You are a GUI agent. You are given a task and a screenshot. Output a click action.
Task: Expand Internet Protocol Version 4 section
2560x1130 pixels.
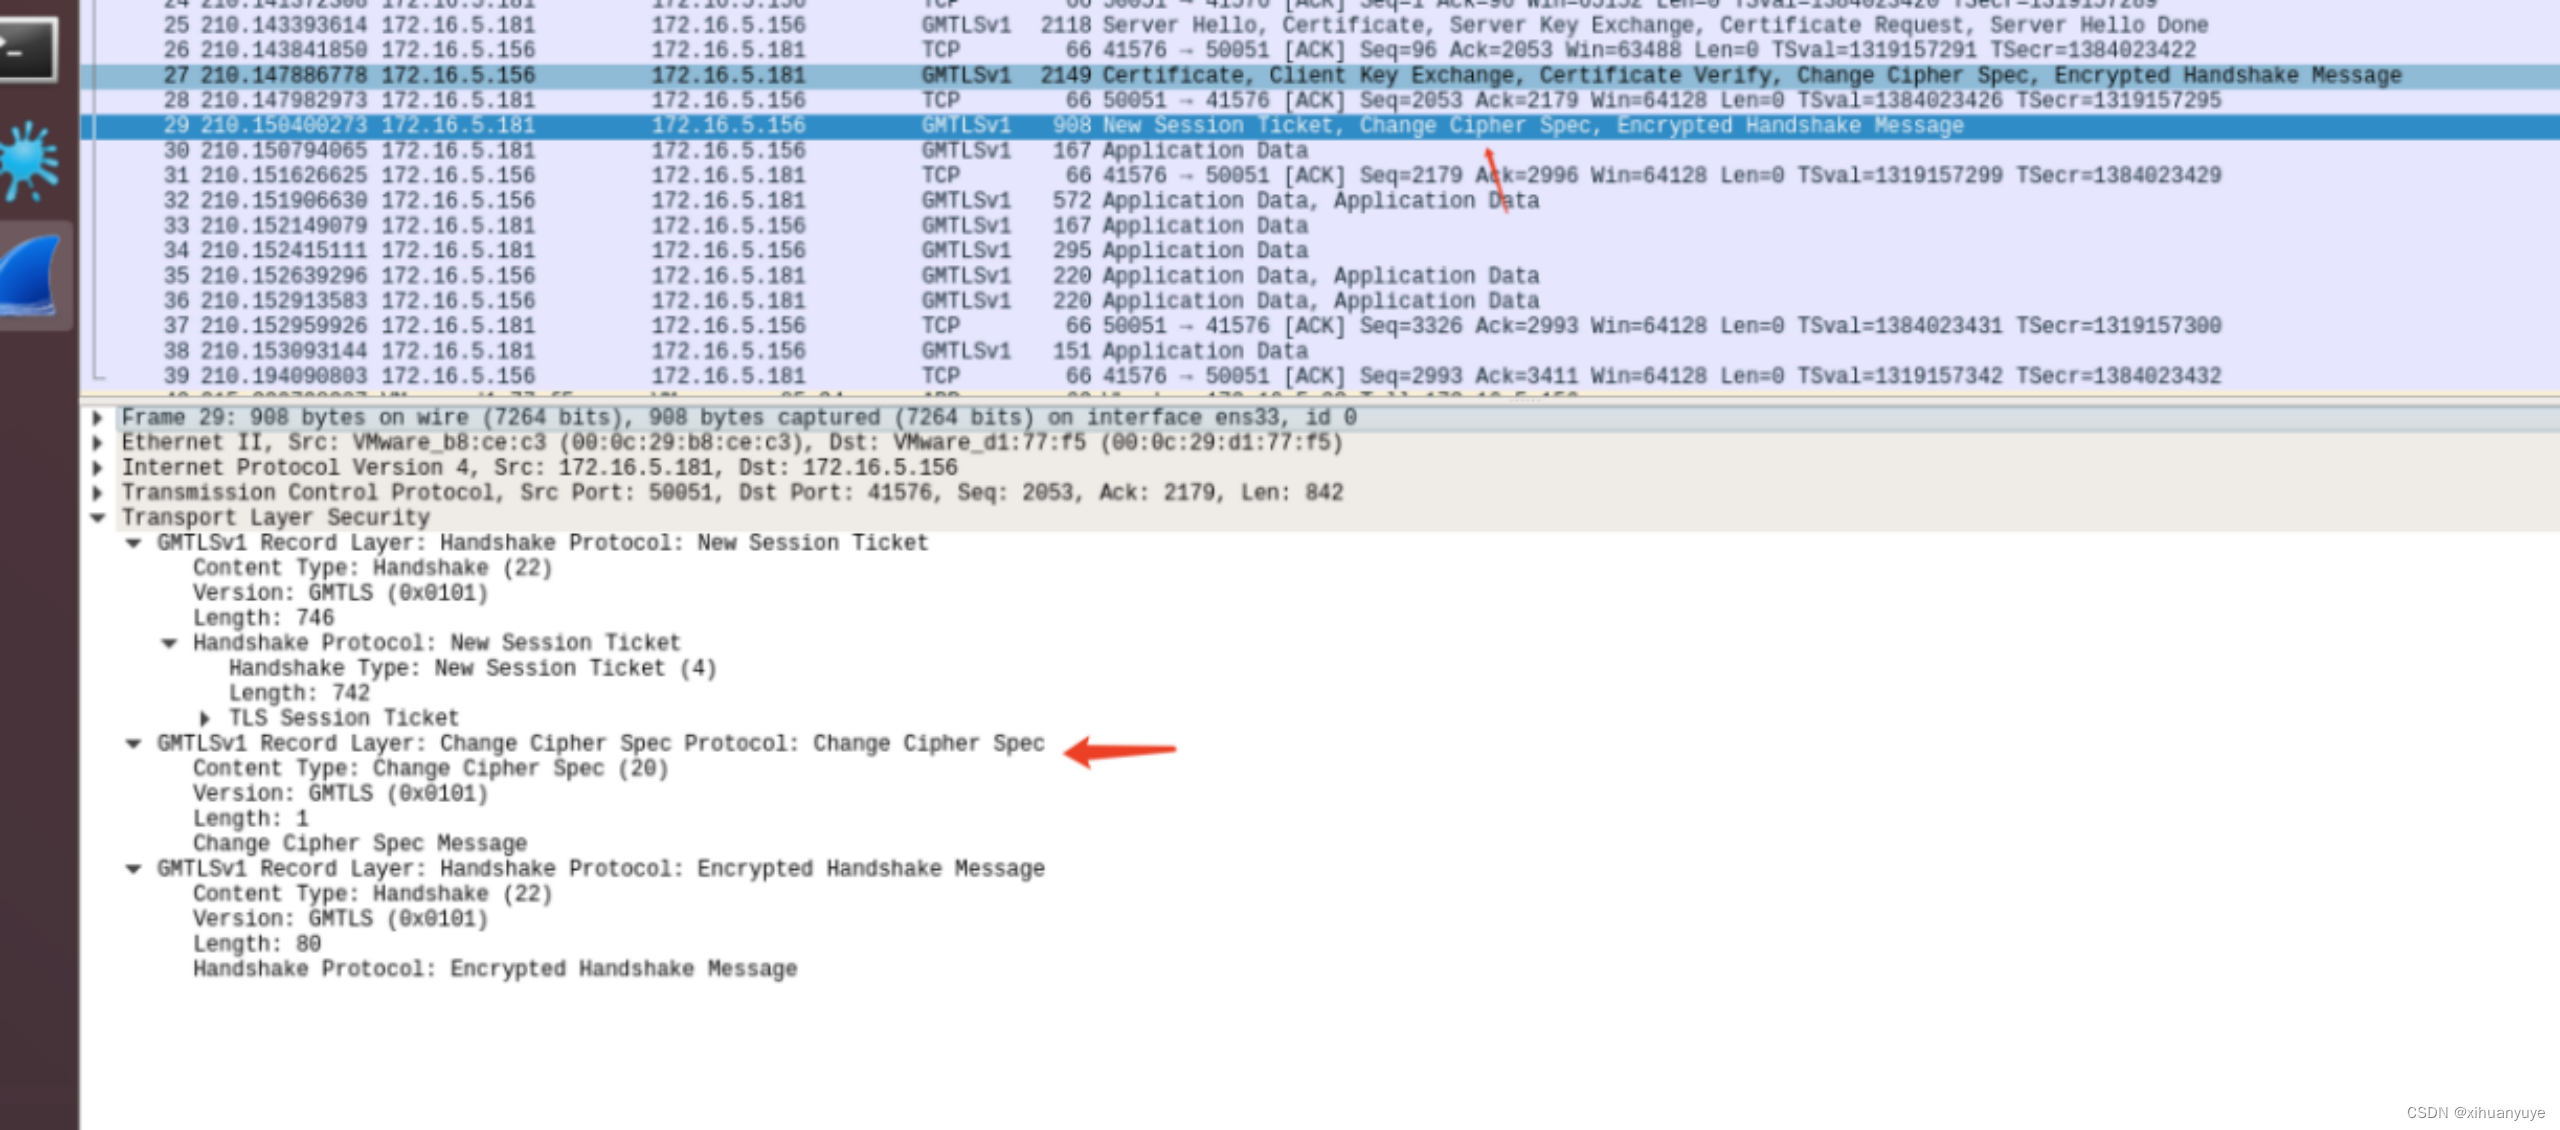[x=98, y=468]
